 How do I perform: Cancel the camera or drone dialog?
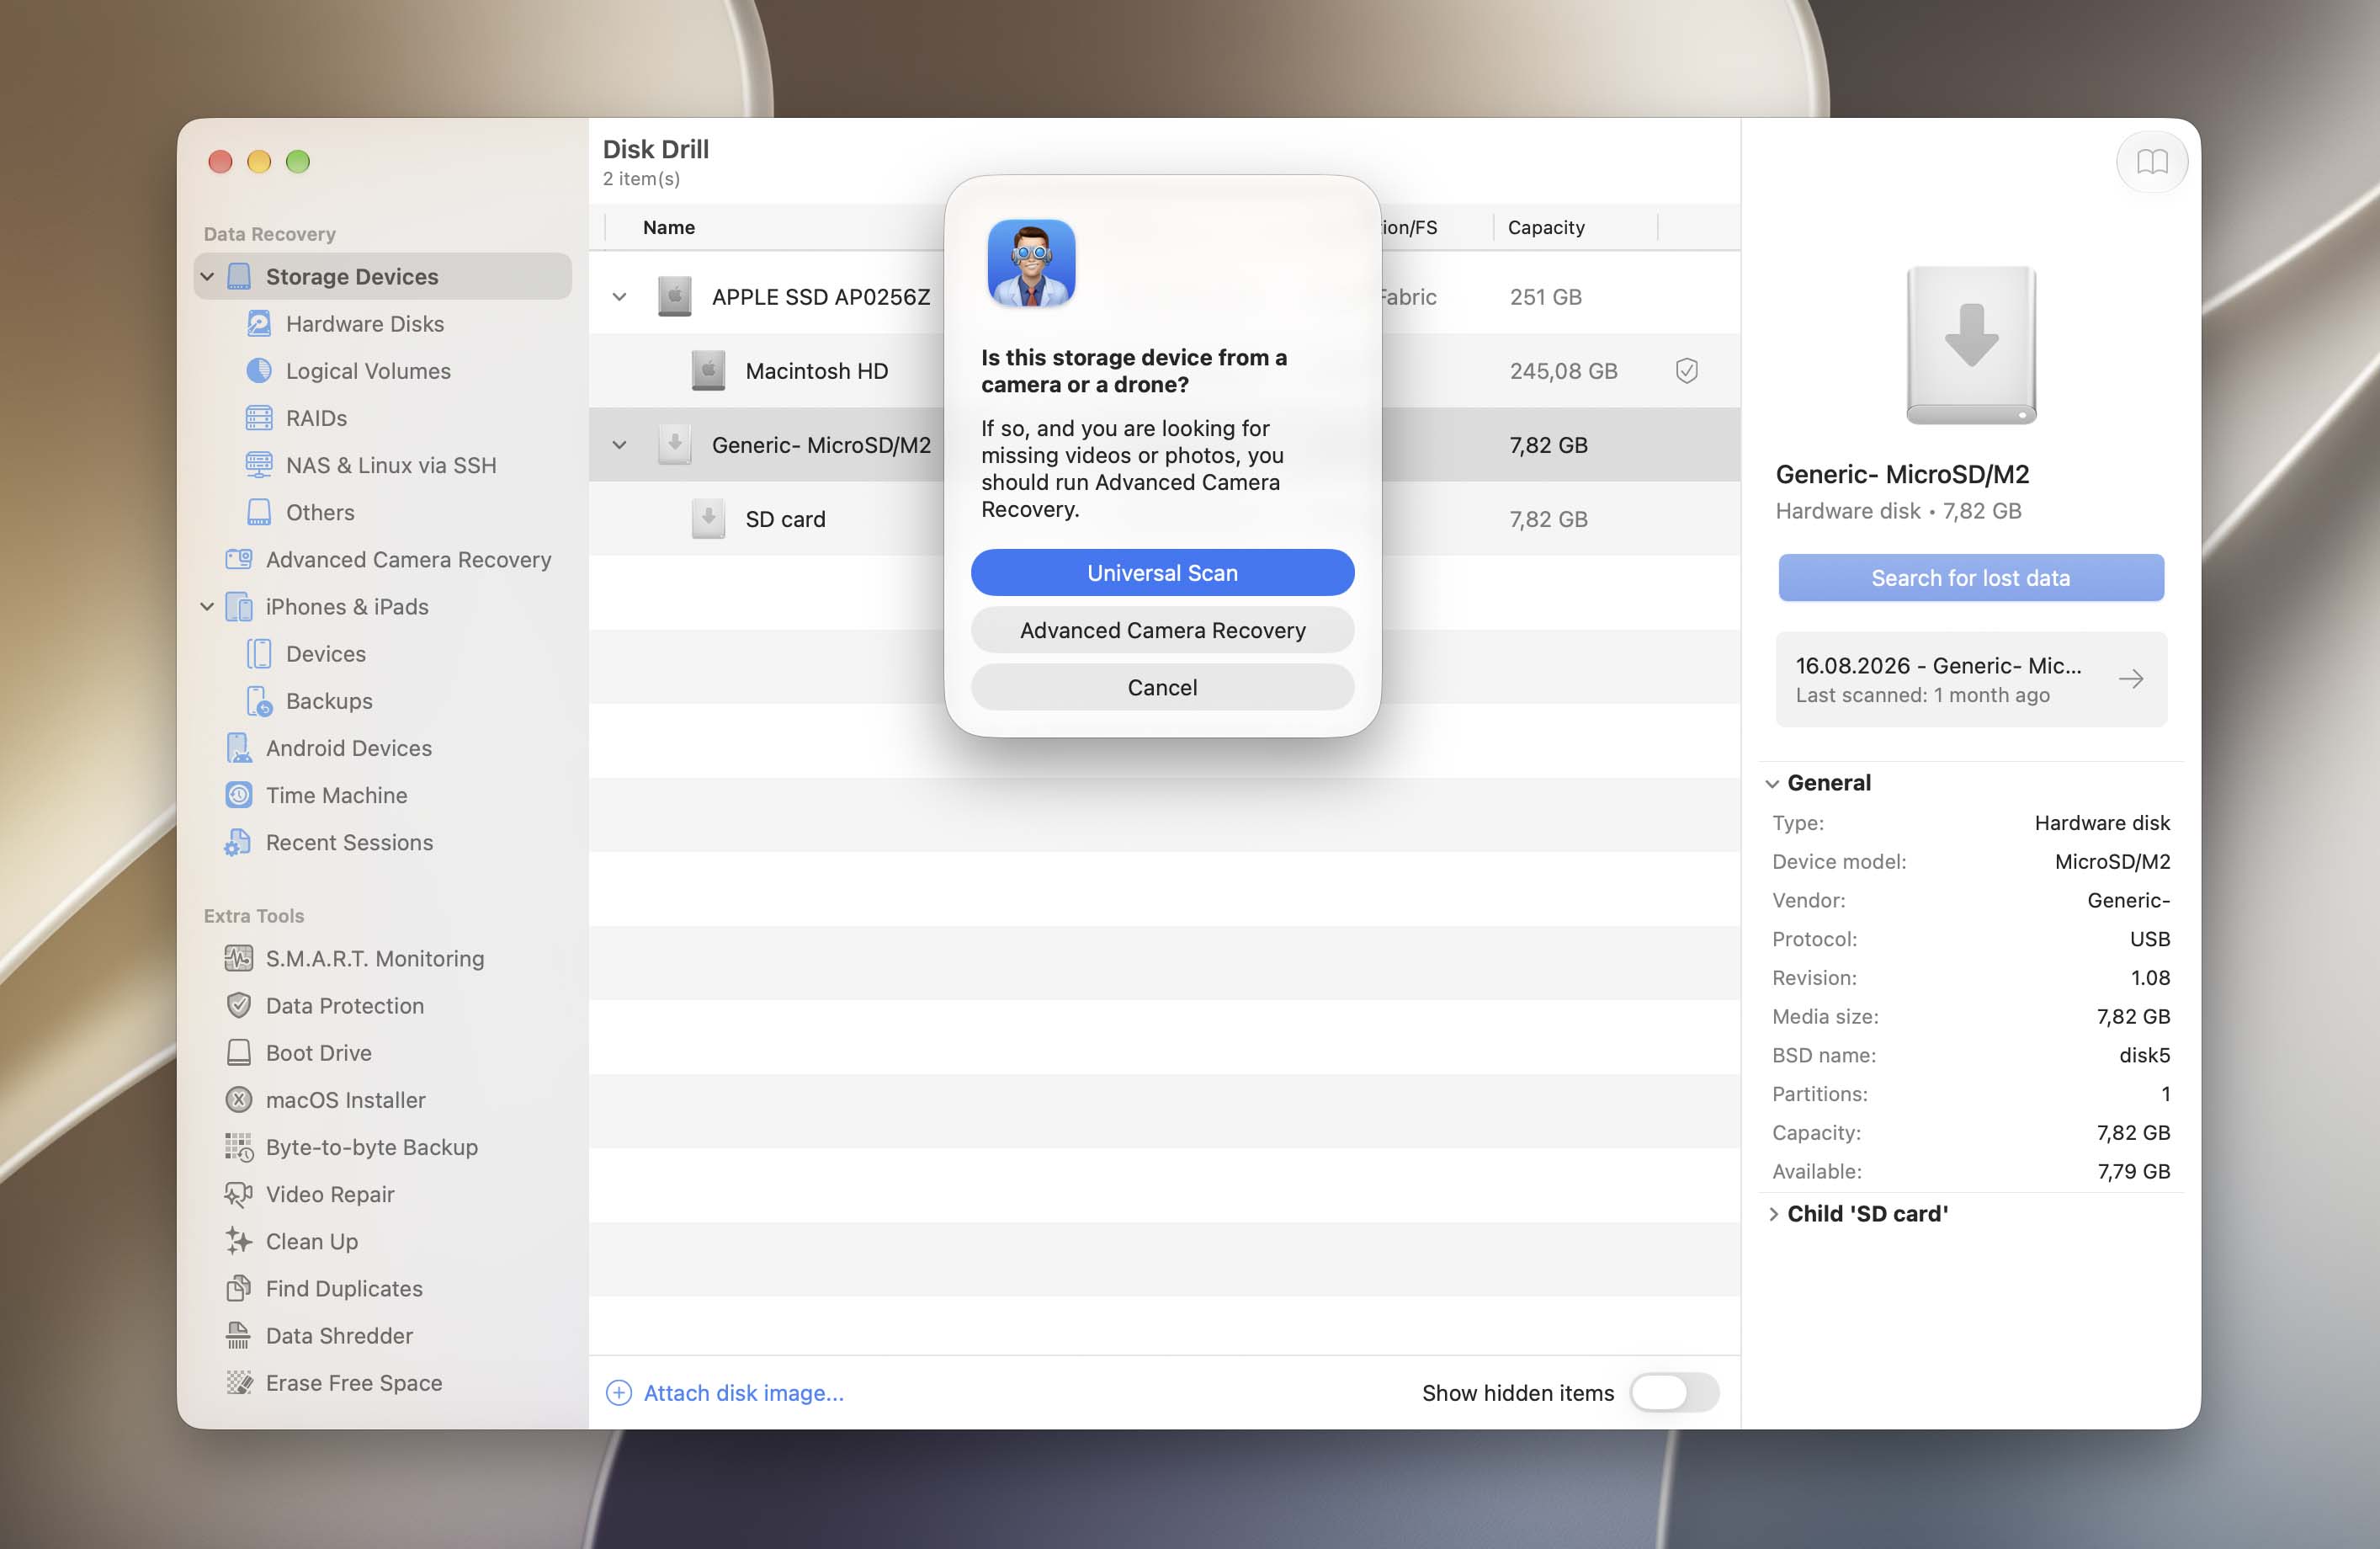click(1162, 686)
